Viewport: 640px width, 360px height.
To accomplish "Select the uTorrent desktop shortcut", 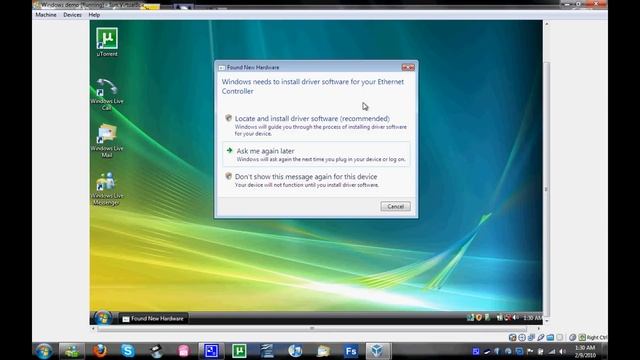I will [107, 42].
